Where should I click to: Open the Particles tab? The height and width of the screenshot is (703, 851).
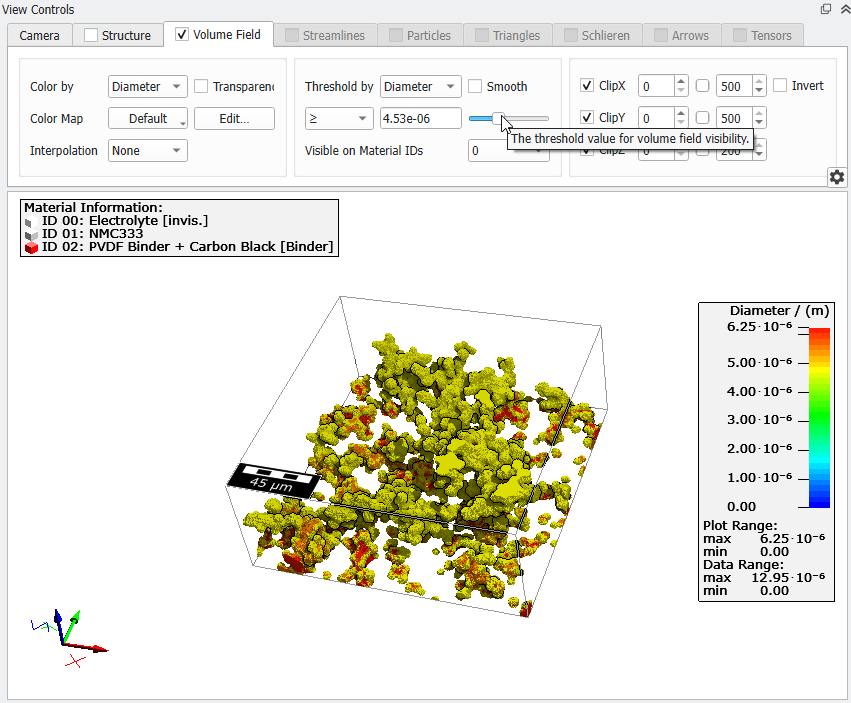[x=420, y=35]
